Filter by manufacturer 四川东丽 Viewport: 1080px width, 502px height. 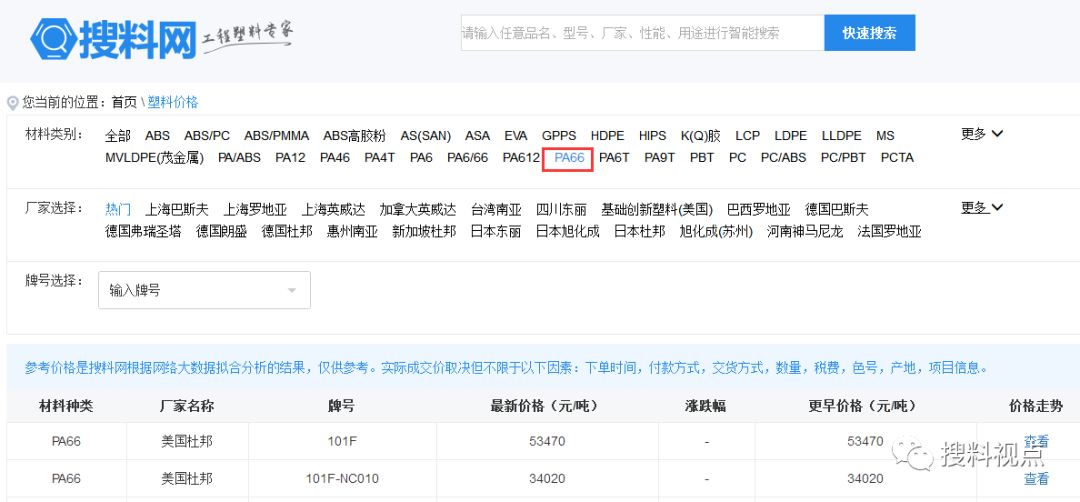click(x=561, y=209)
